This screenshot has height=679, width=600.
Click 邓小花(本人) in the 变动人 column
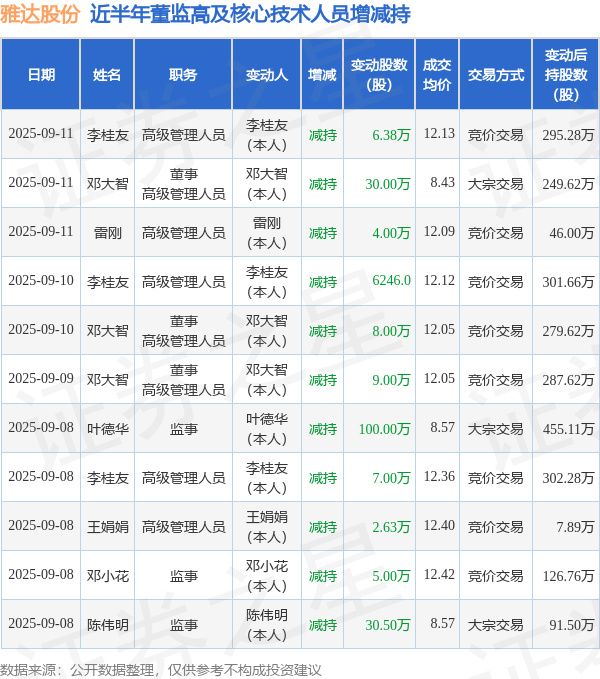pyautogui.click(x=267, y=576)
